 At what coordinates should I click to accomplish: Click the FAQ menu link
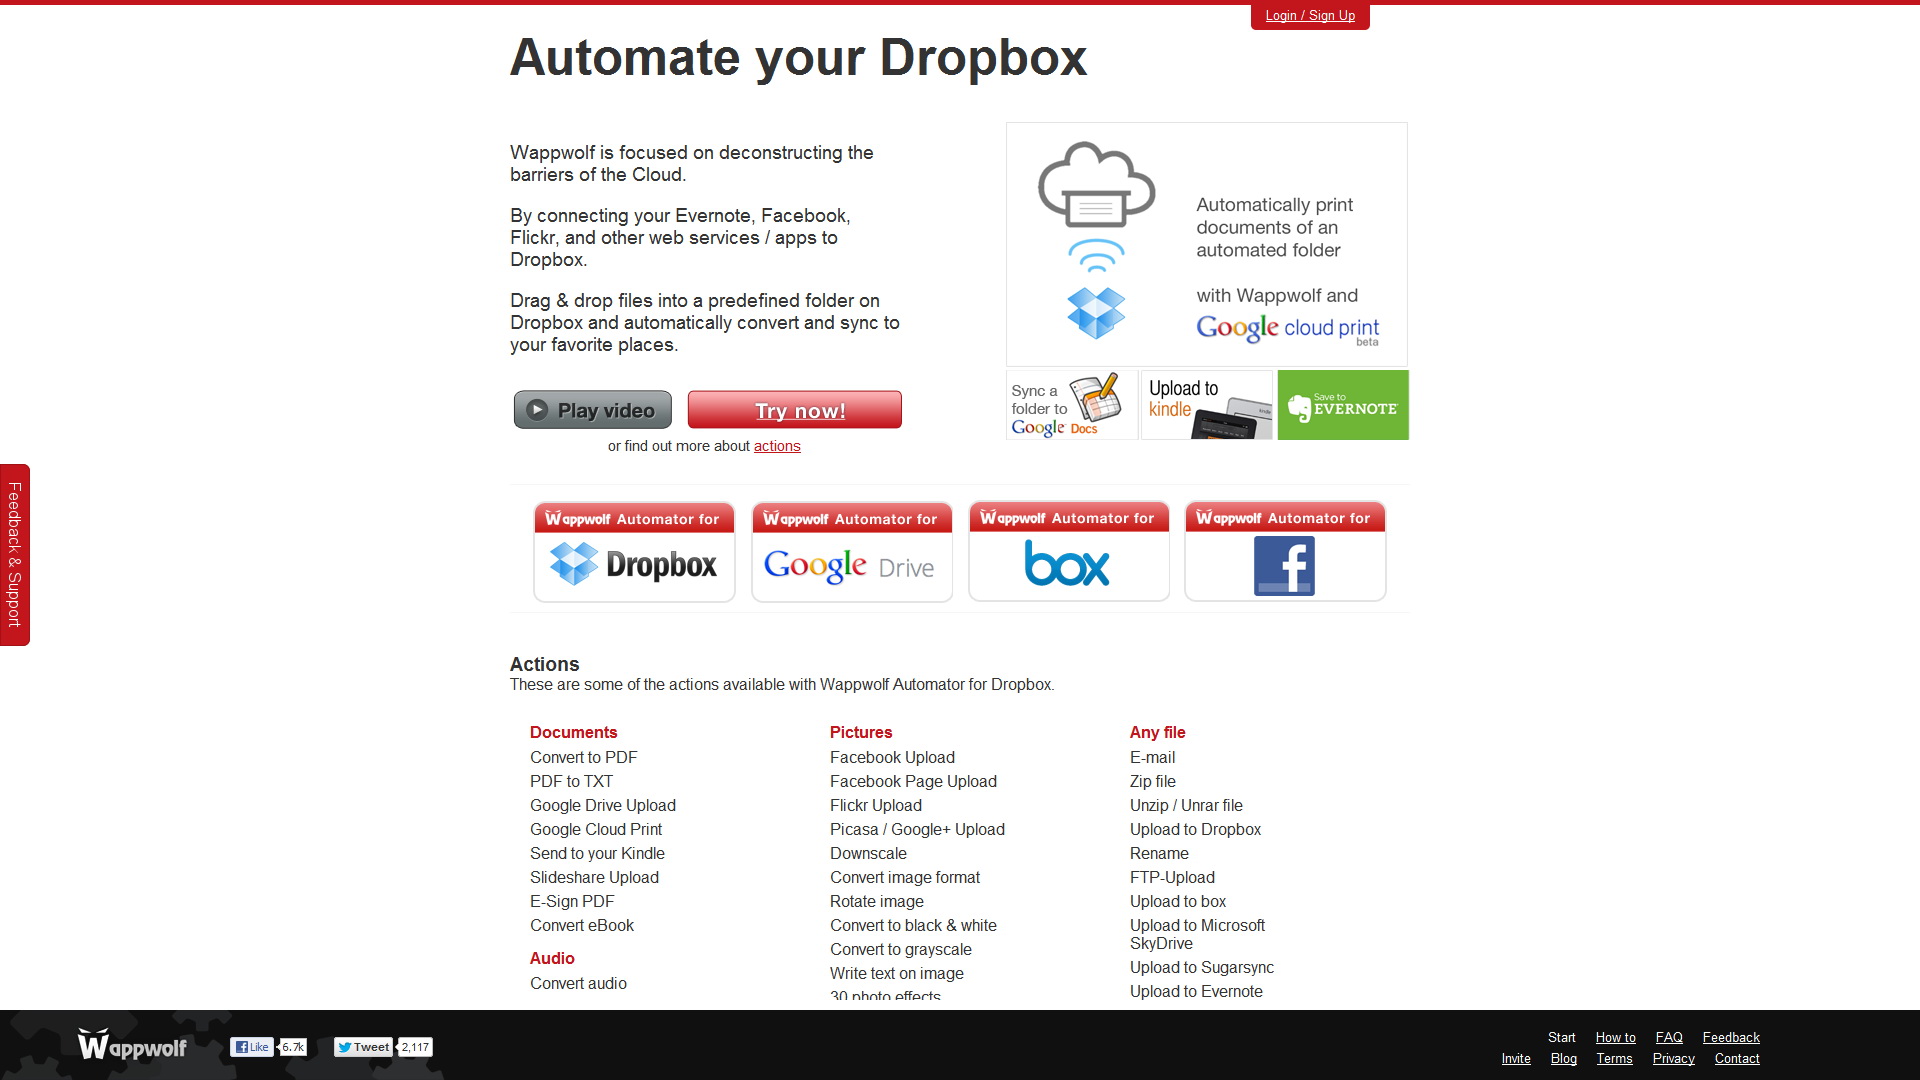pos(1669,1036)
